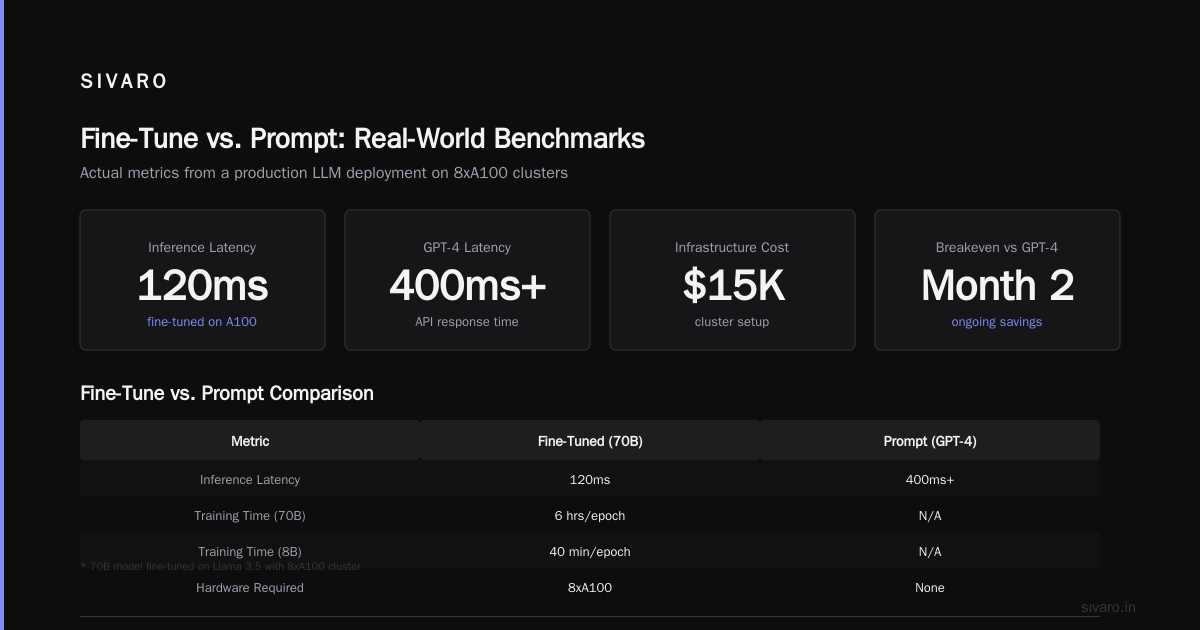Click the 40 min/epoch table cell
The image size is (1200, 630).
click(590, 552)
